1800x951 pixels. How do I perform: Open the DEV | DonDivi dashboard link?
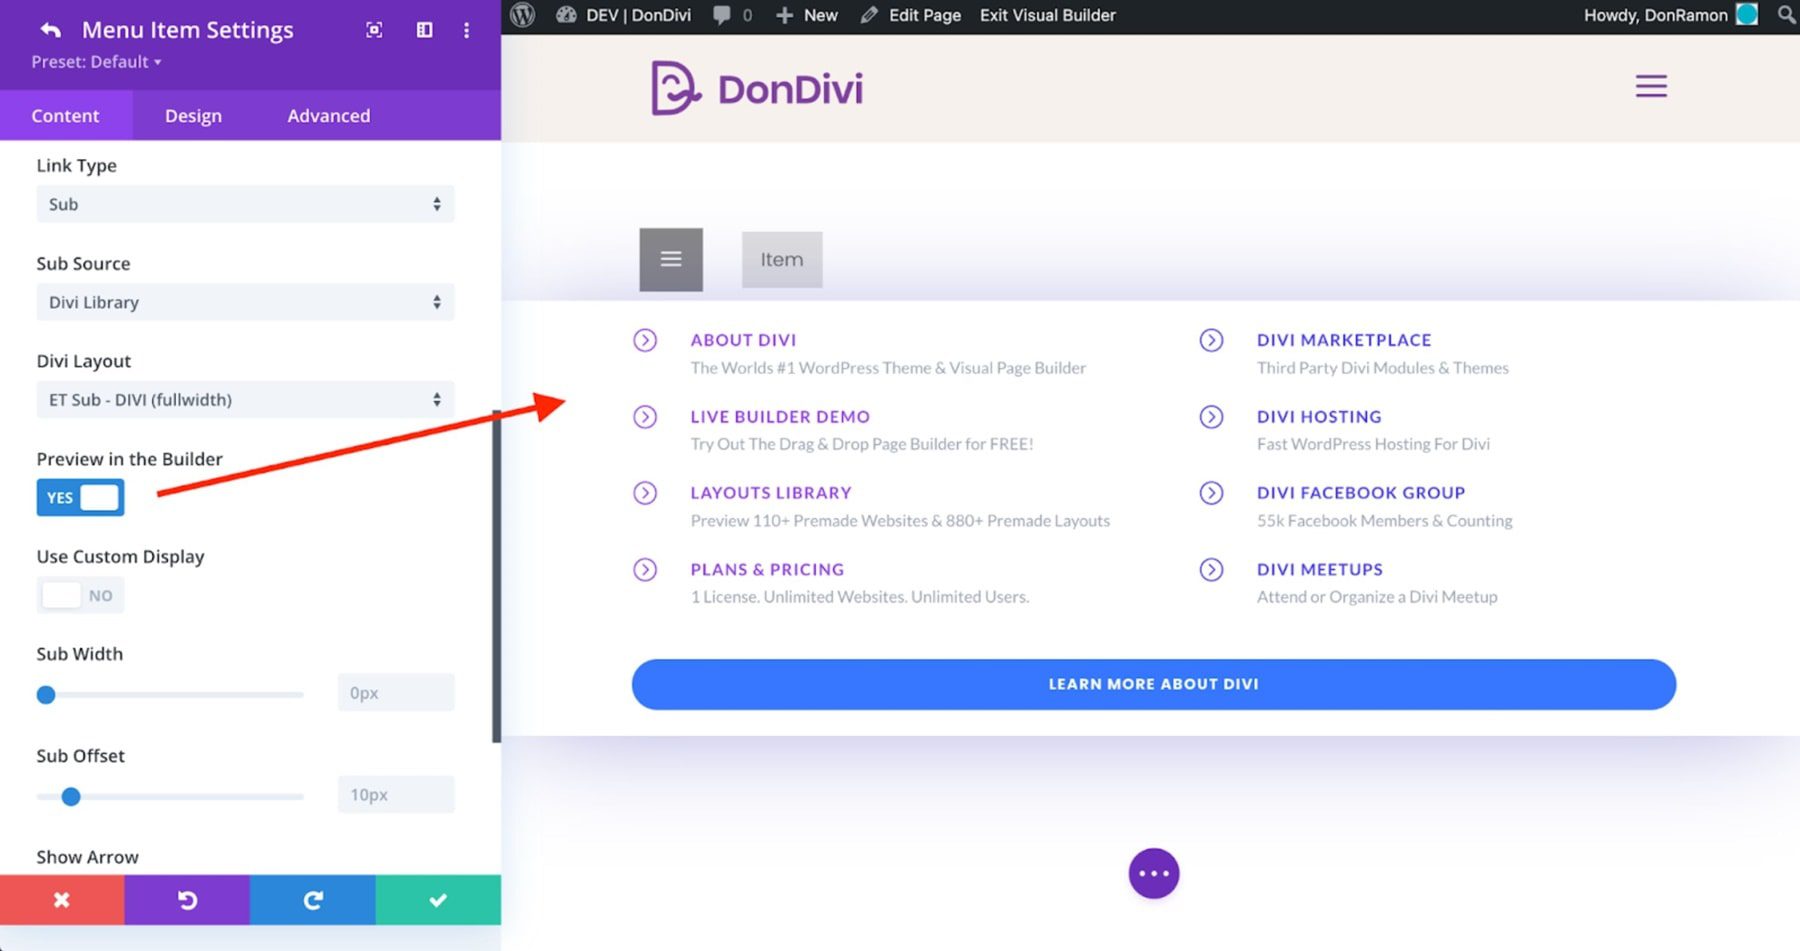[x=624, y=15]
